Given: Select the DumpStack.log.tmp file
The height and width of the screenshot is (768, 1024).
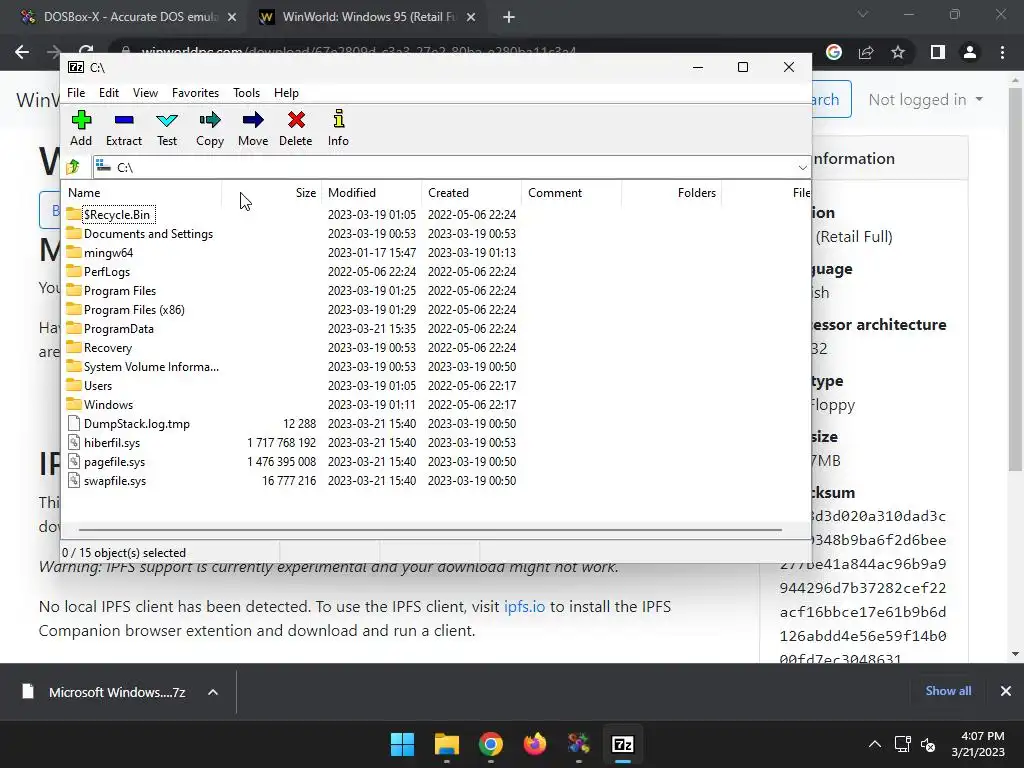Looking at the screenshot, I should coord(136,424).
